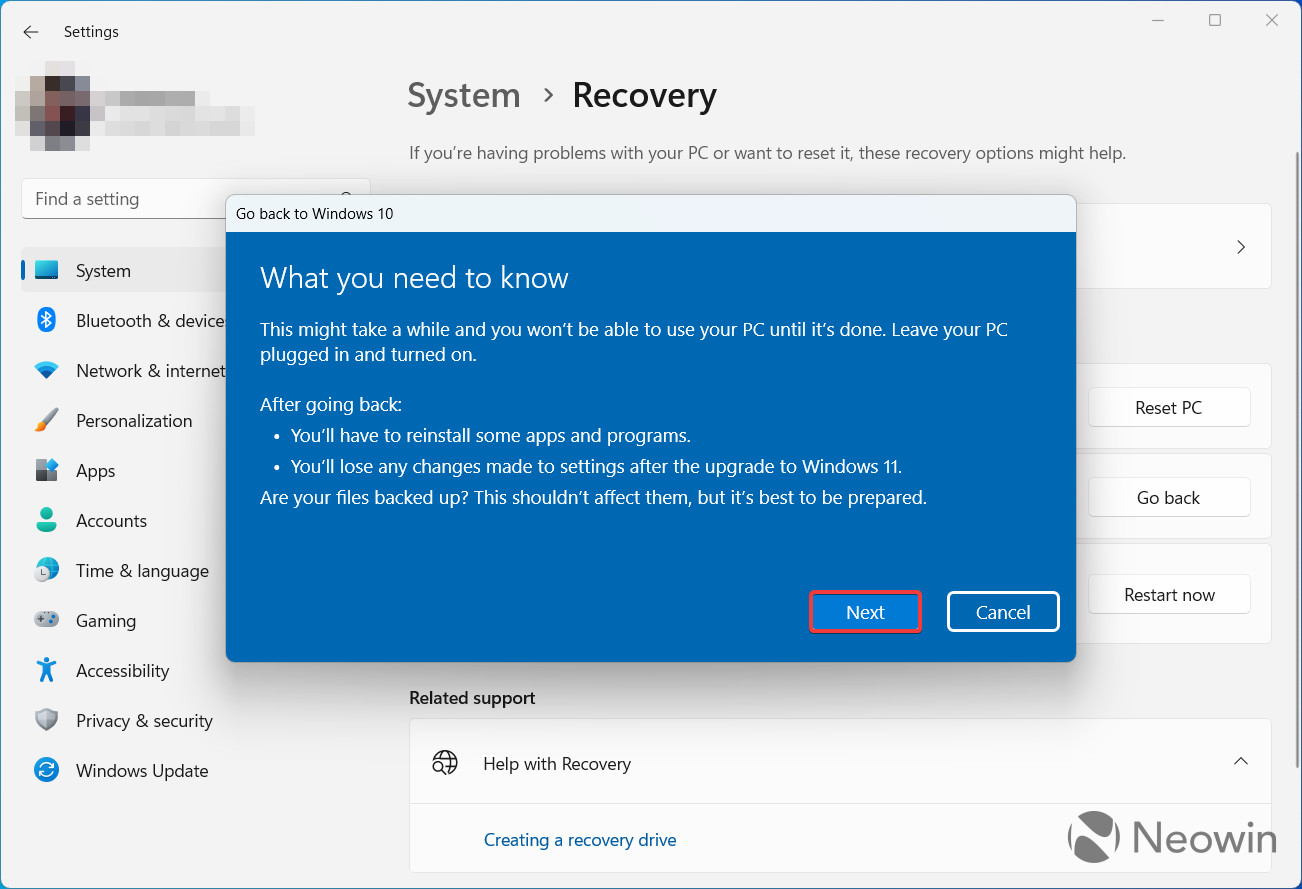
Task: Click the Personalization paintbrush icon
Action: pos(47,421)
